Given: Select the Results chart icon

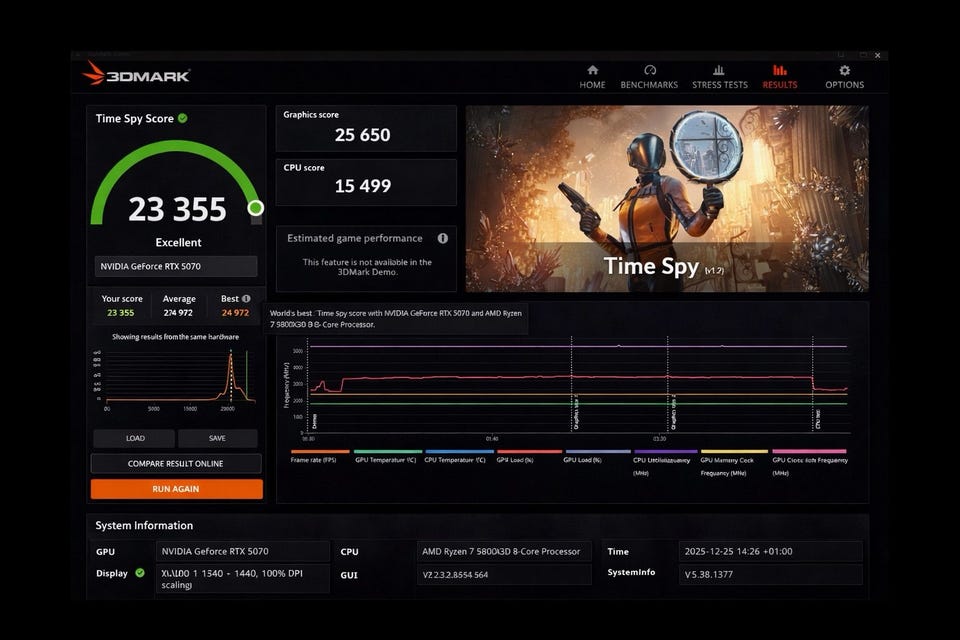Looking at the screenshot, I should (779, 70).
